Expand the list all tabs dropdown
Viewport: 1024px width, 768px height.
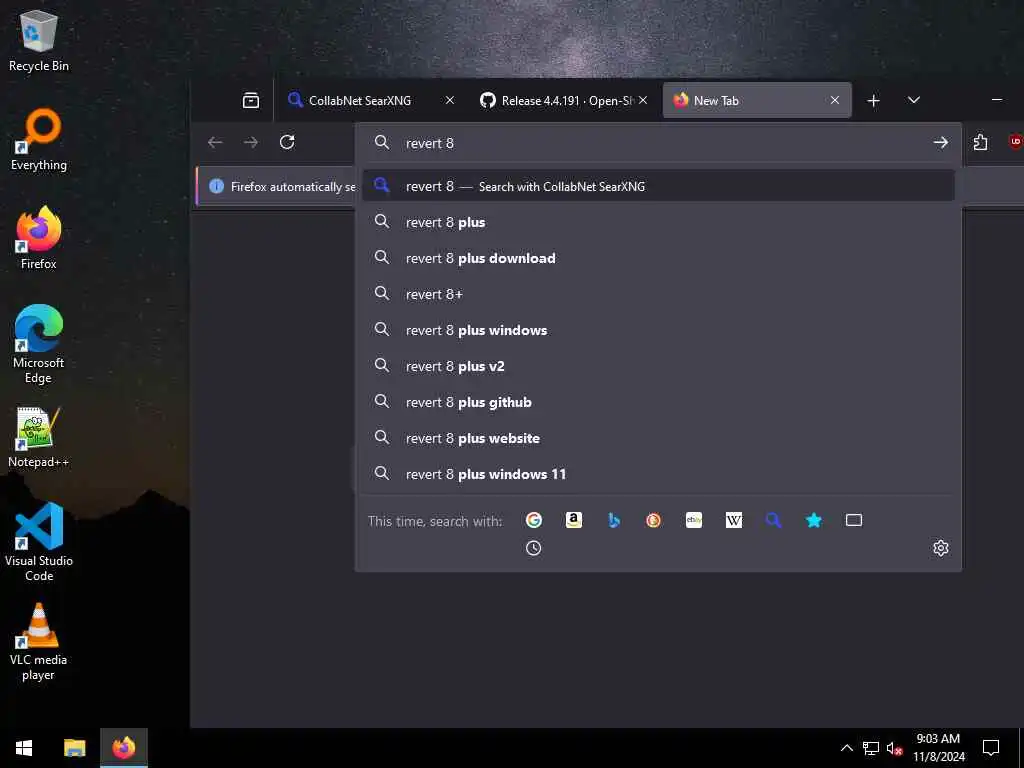coord(914,101)
